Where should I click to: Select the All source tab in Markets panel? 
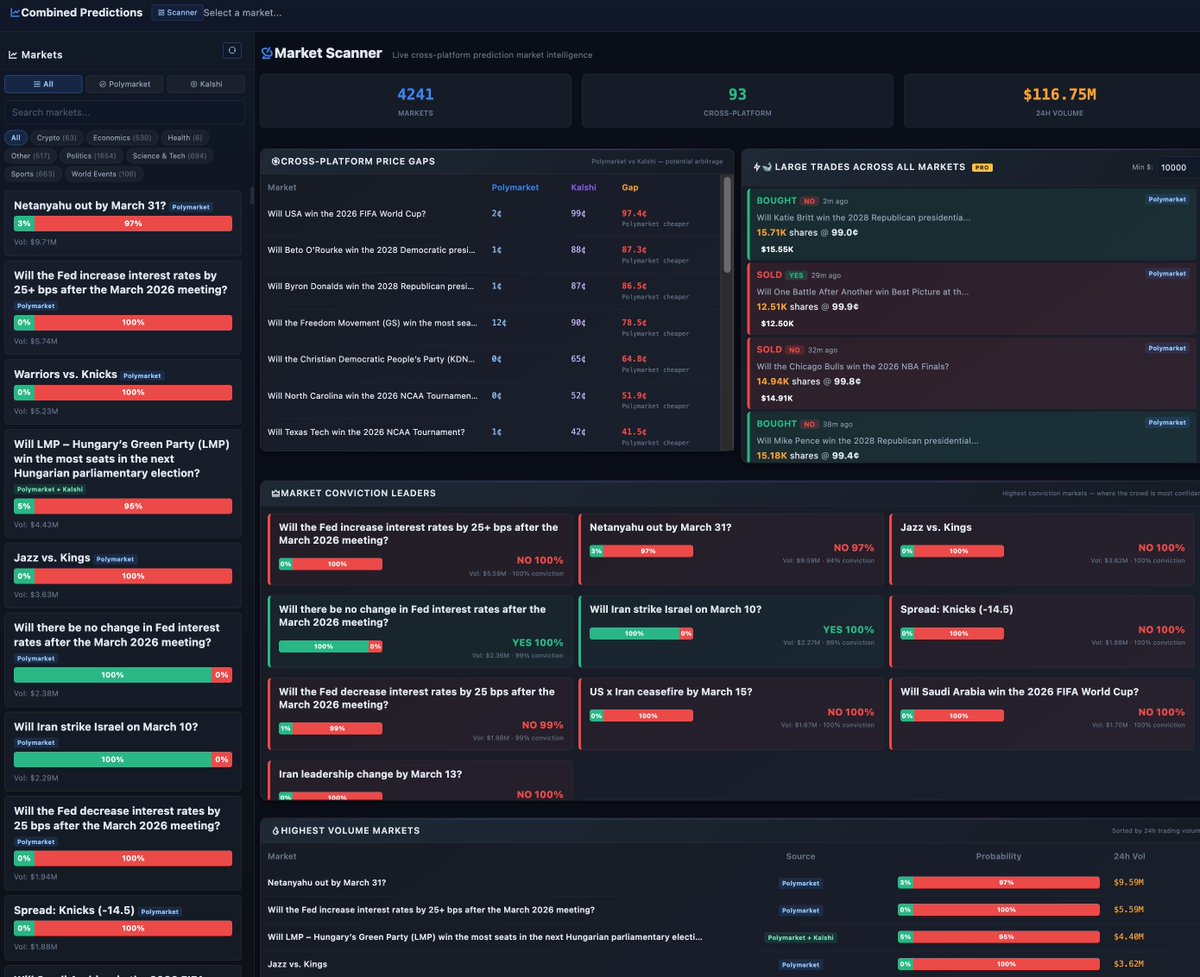point(42,84)
